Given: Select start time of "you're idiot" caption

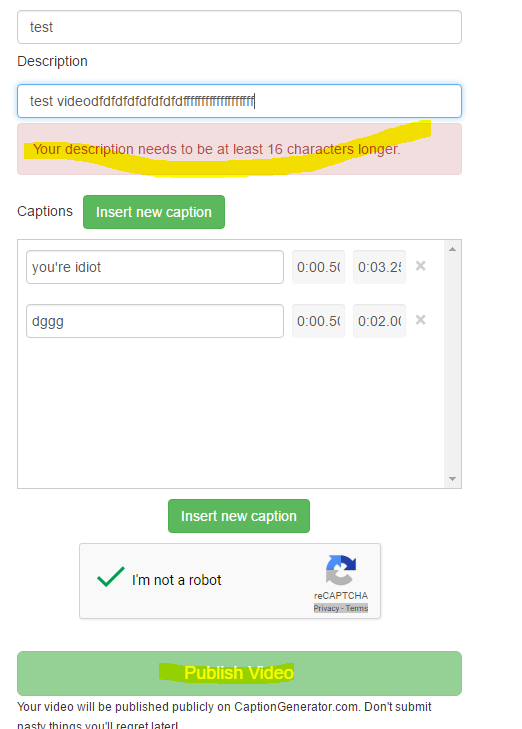Looking at the screenshot, I should (318, 267).
